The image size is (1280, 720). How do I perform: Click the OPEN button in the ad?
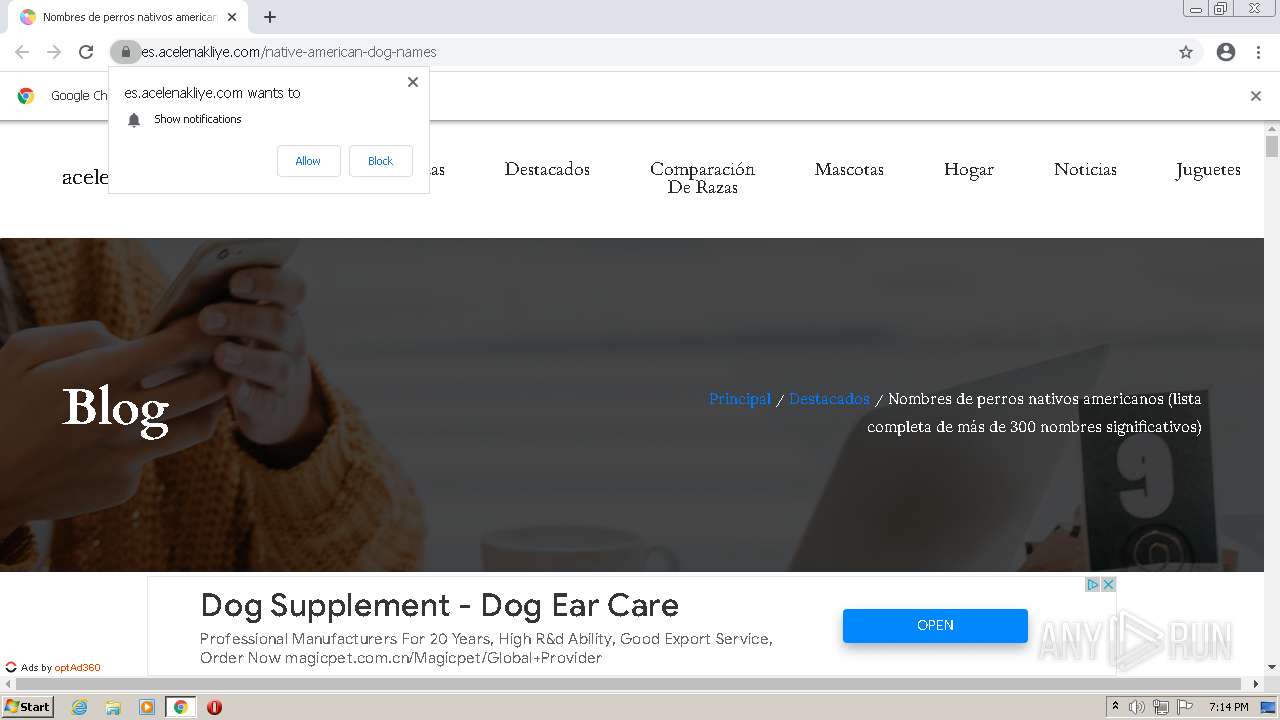pos(935,625)
